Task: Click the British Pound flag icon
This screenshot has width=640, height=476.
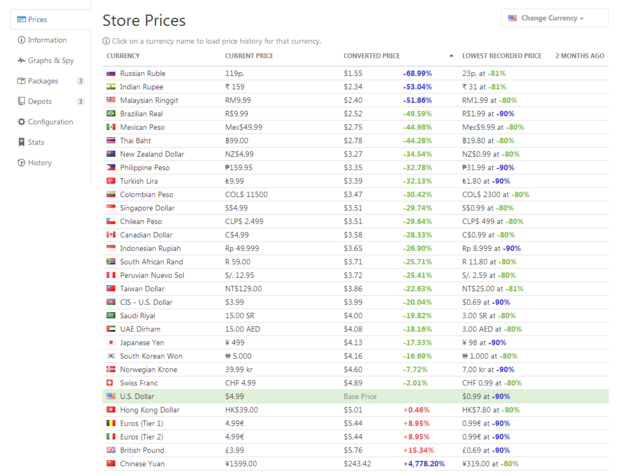Action: [x=110, y=450]
